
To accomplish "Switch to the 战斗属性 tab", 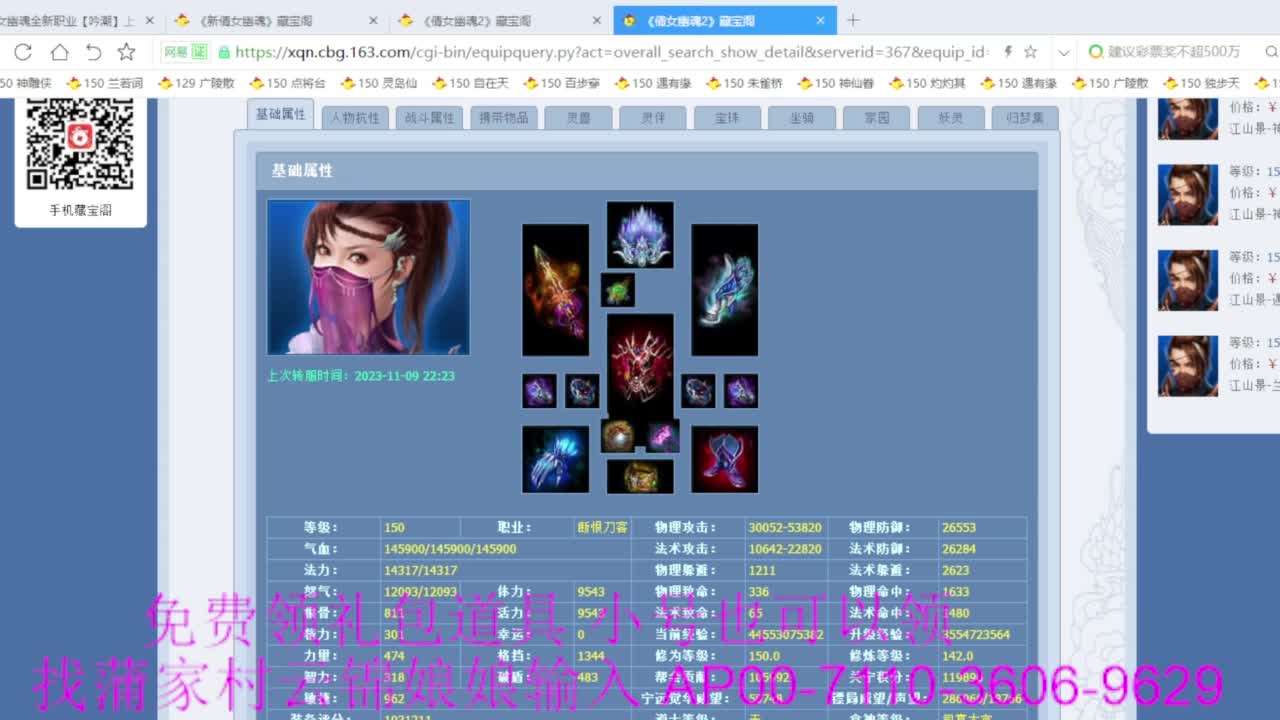I will (429, 117).
